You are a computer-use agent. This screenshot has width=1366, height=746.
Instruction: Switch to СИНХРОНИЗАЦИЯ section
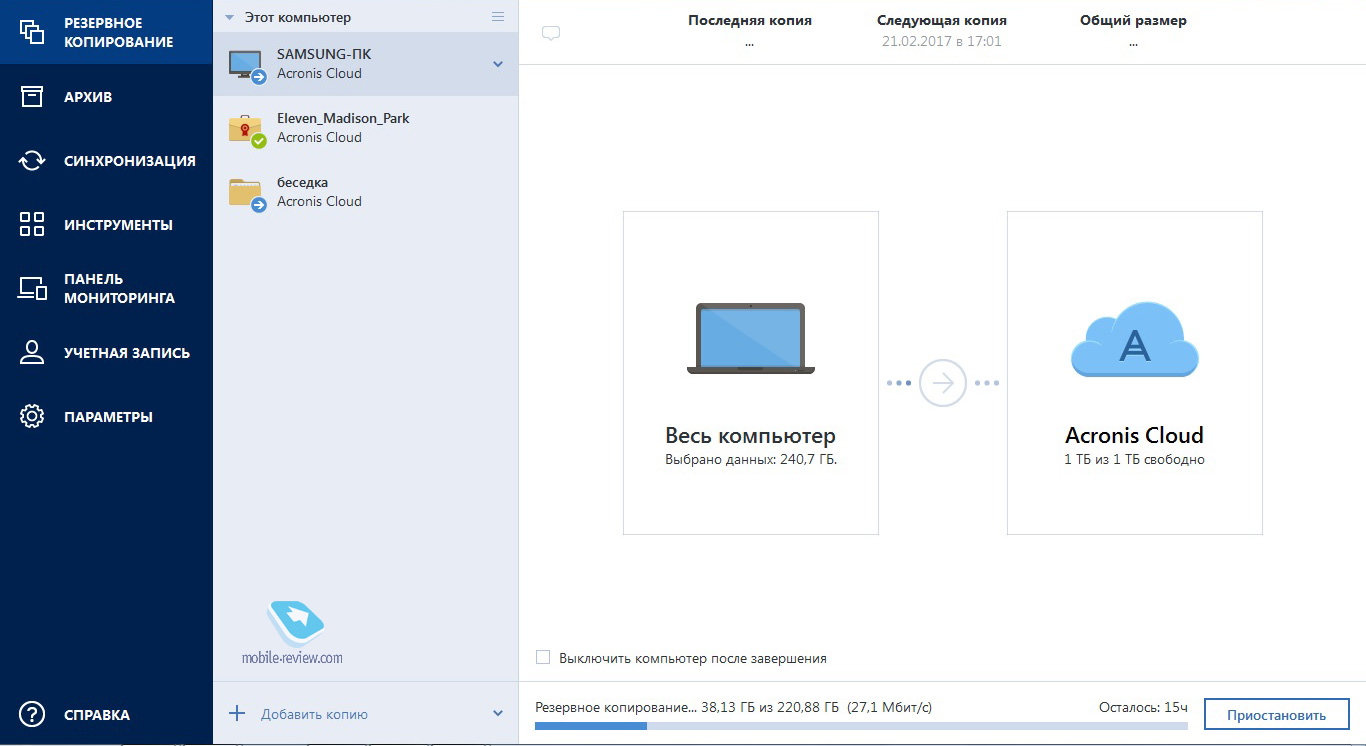[106, 161]
